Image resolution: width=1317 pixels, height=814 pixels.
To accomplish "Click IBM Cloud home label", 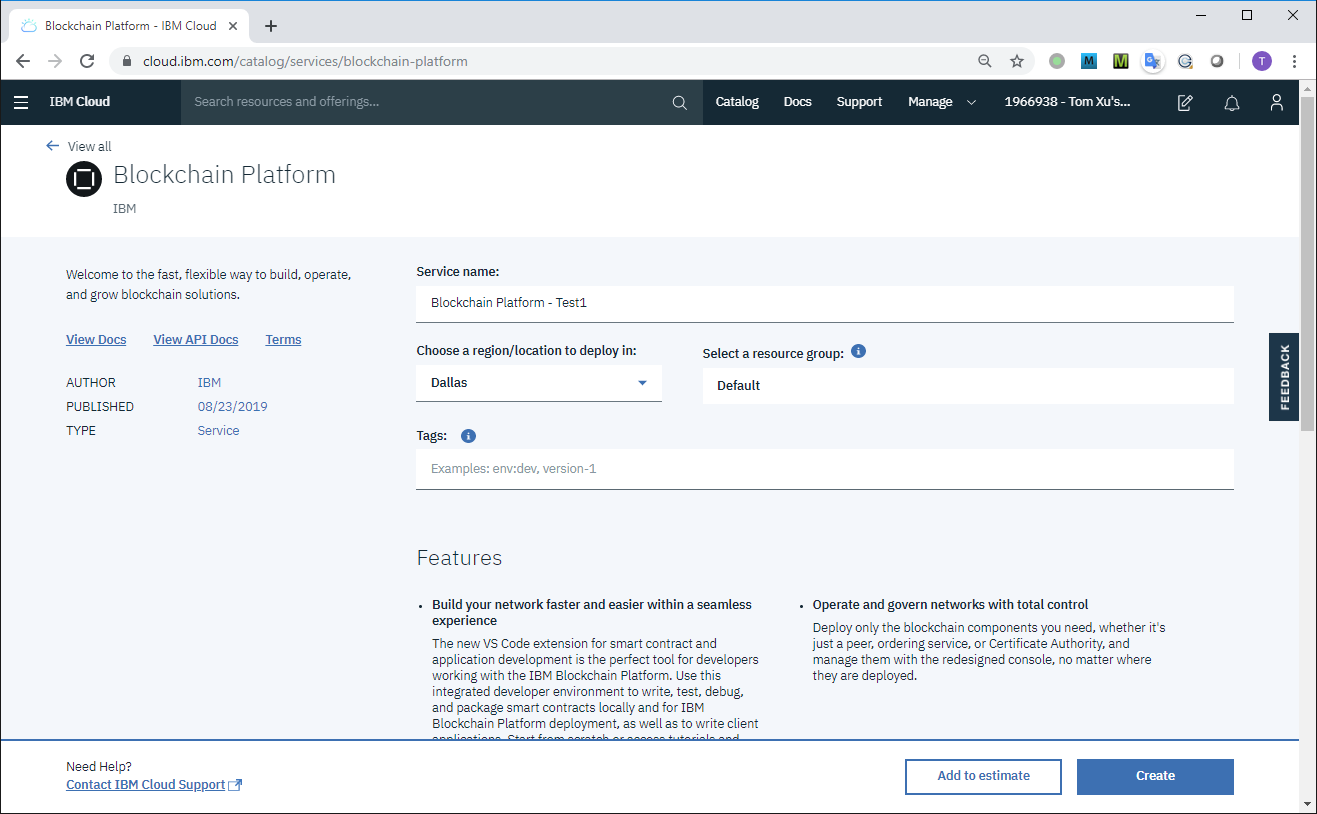I will [80, 102].
